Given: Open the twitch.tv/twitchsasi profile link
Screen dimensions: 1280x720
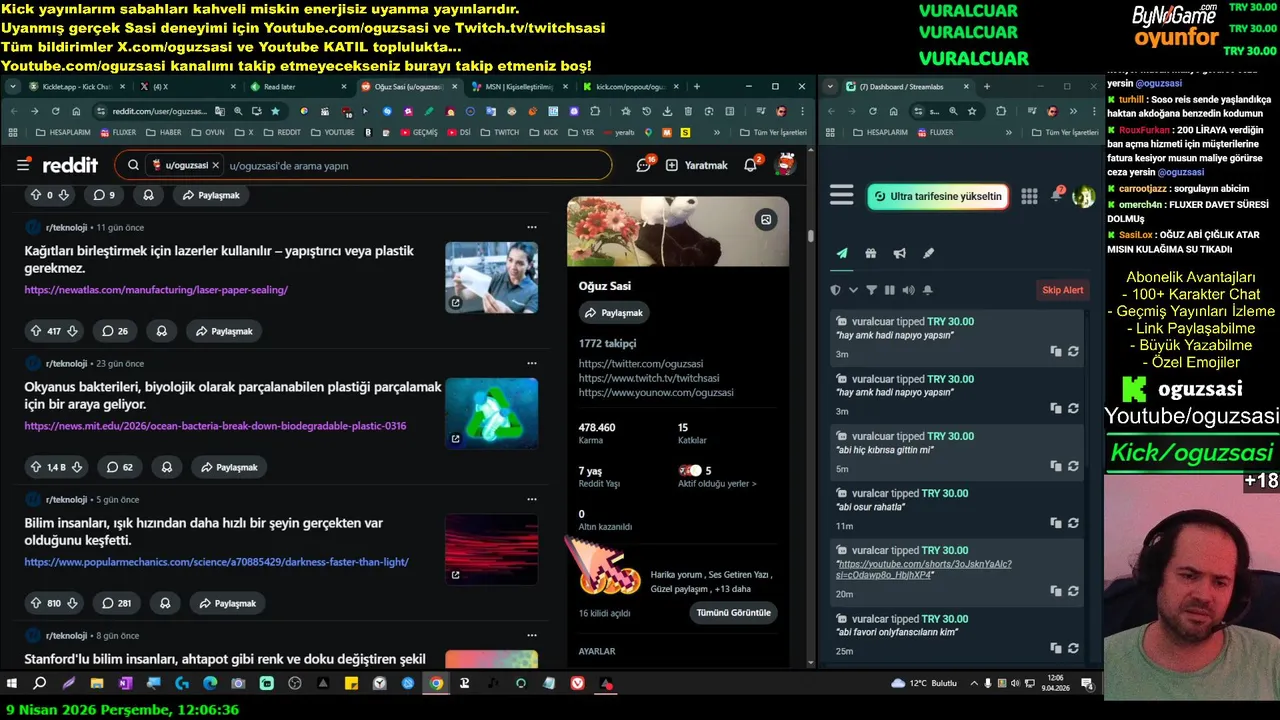Looking at the screenshot, I should 649,378.
